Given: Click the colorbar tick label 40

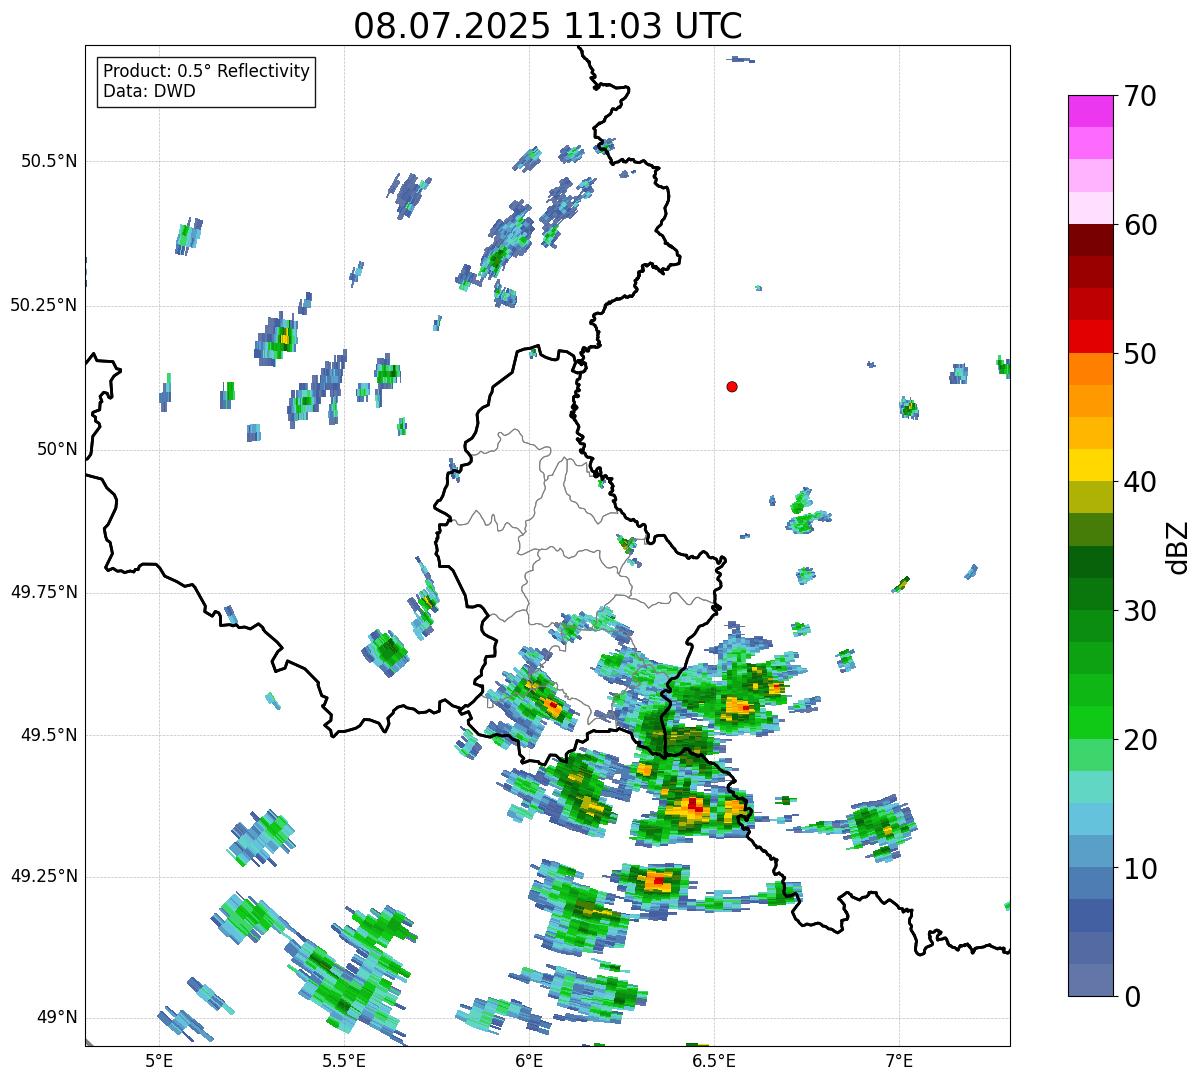Looking at the screenshot, I should point(1140,482).
